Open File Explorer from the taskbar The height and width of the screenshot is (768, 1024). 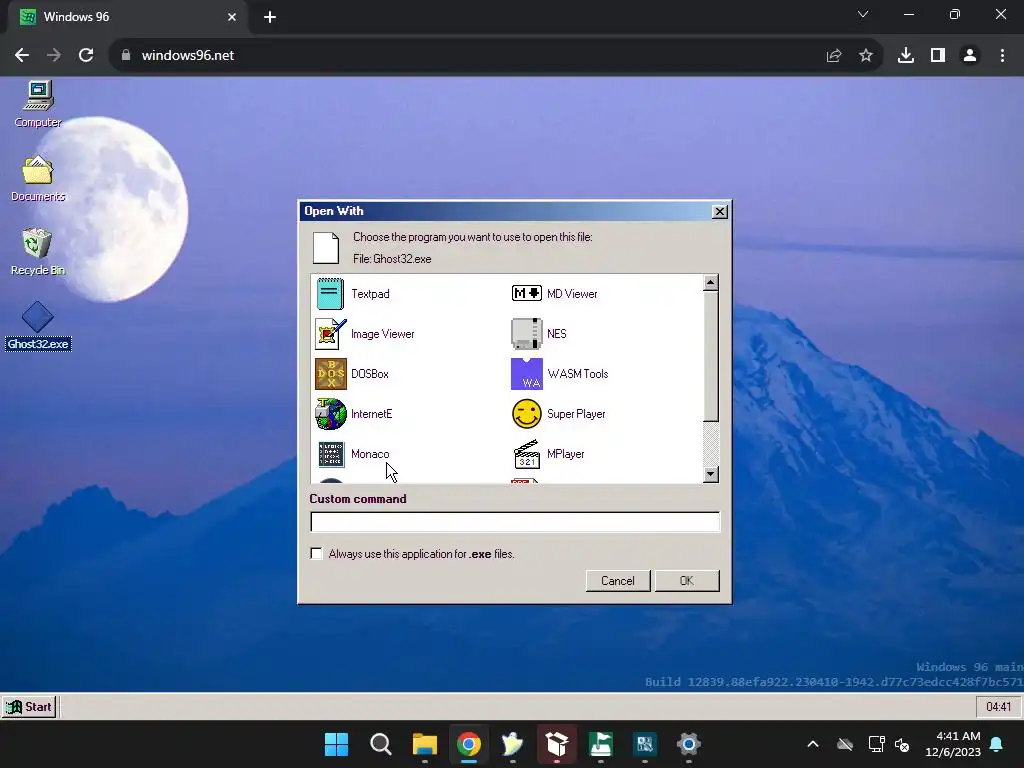424,744
